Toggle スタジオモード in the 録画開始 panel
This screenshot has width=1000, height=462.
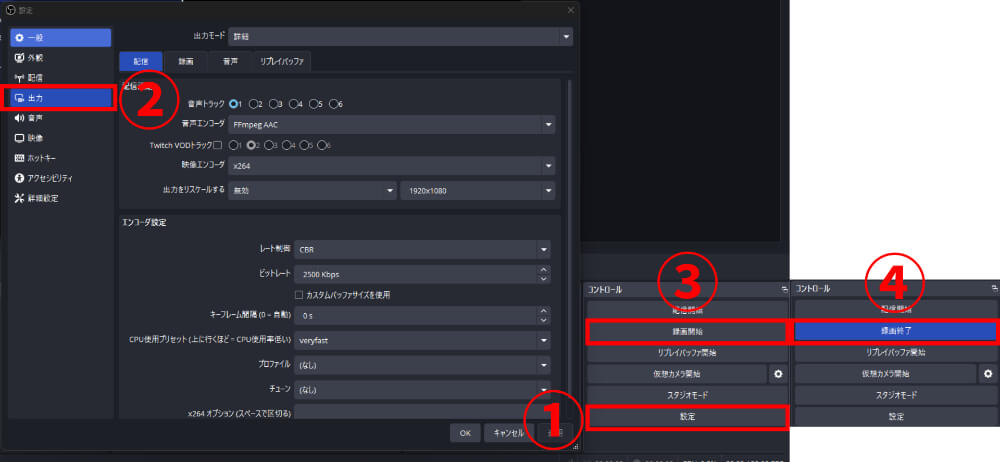(687, 395)
